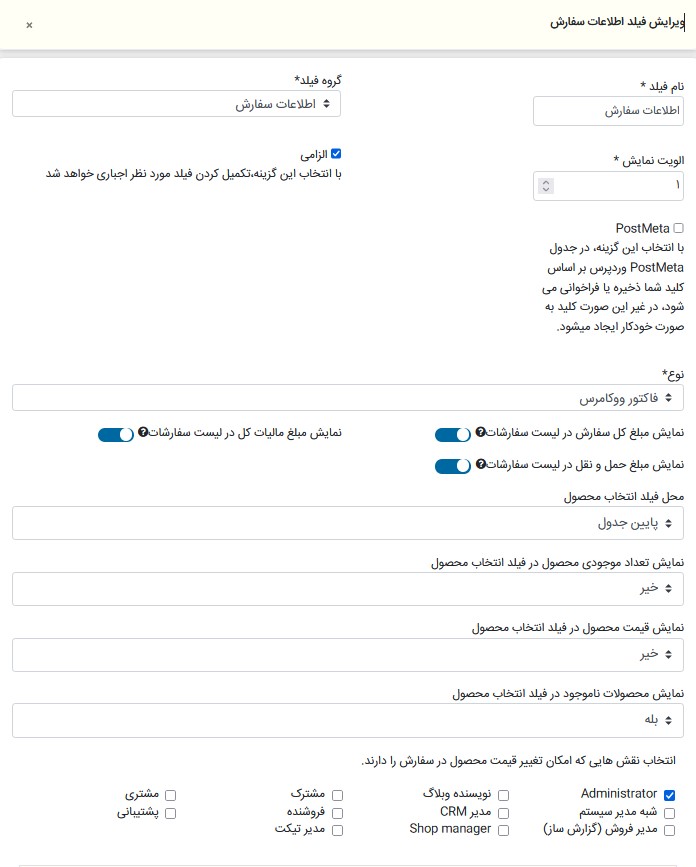Close the edit field dialog
Viewport: 696px width, 867px height.
click(29, 25)
